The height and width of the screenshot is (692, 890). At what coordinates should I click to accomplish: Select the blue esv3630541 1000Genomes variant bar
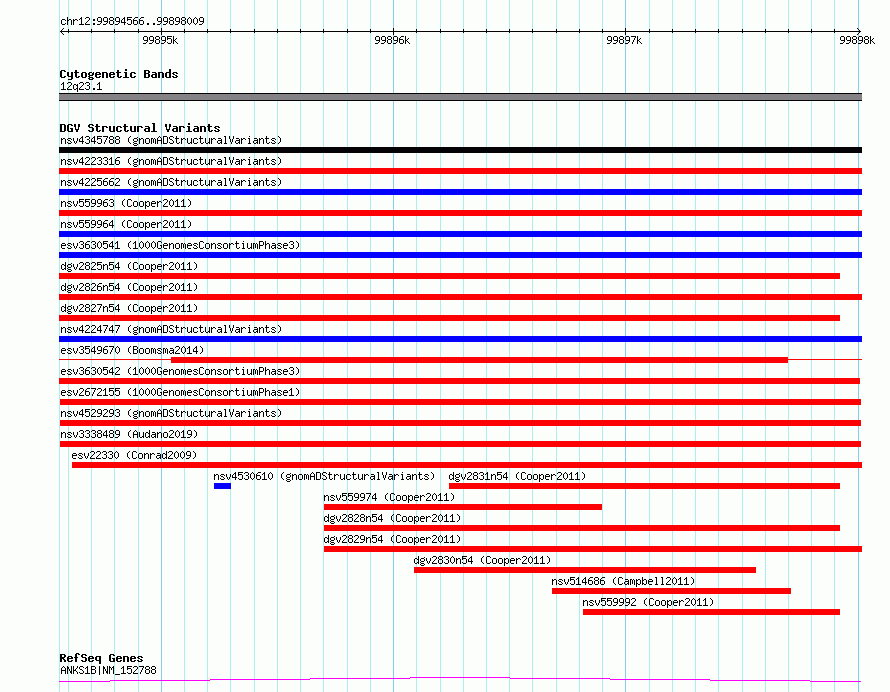pos(460,255)
